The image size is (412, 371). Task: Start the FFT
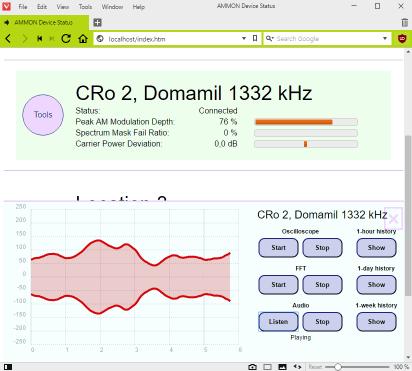[x=278, y=285]
